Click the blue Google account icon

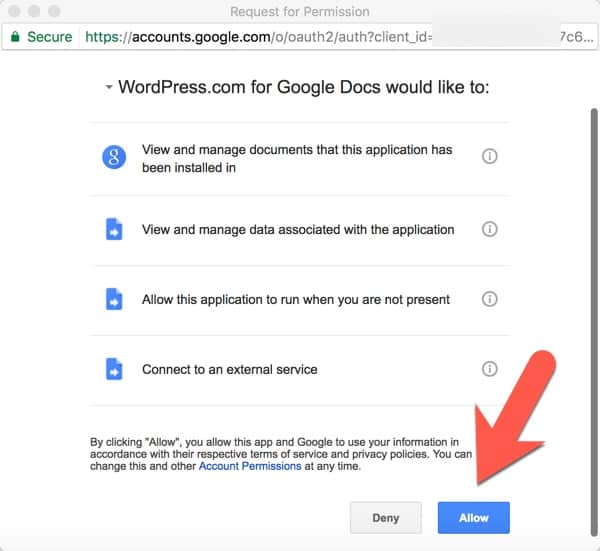point(114,158)
